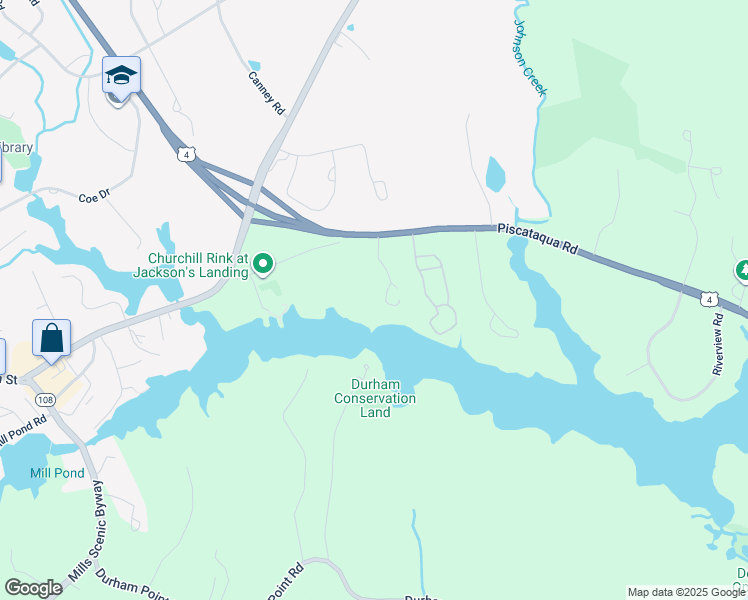This screenshot has width=748, height=600.
Task: Click the Piscataqua Rd road label
Action: (538, 238)
